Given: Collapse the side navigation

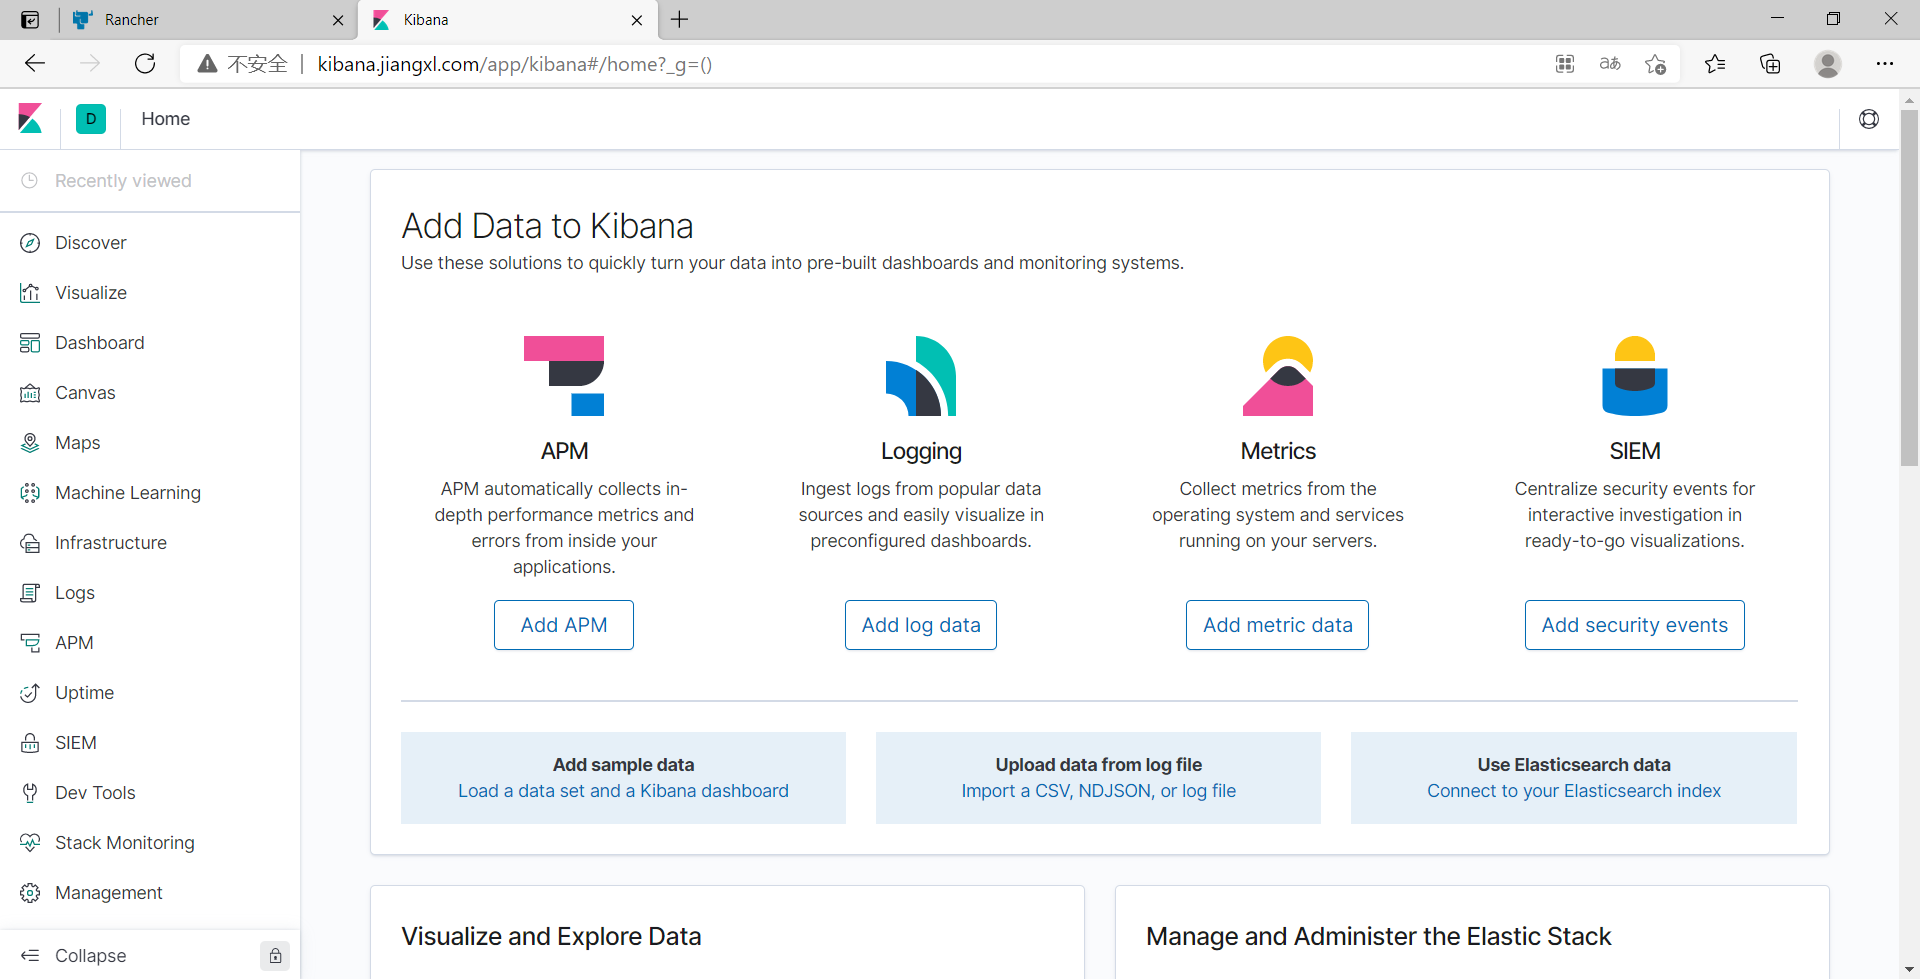Looking at the screenshot, I should 90,956.
